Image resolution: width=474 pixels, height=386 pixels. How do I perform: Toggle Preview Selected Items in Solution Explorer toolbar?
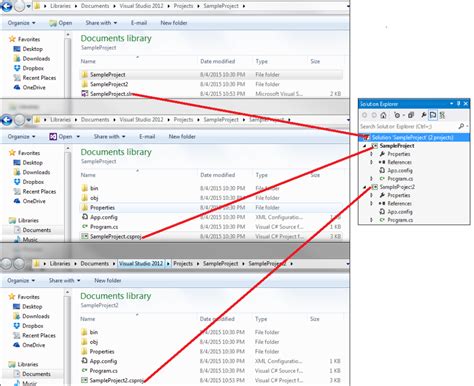tap(433, 115)
